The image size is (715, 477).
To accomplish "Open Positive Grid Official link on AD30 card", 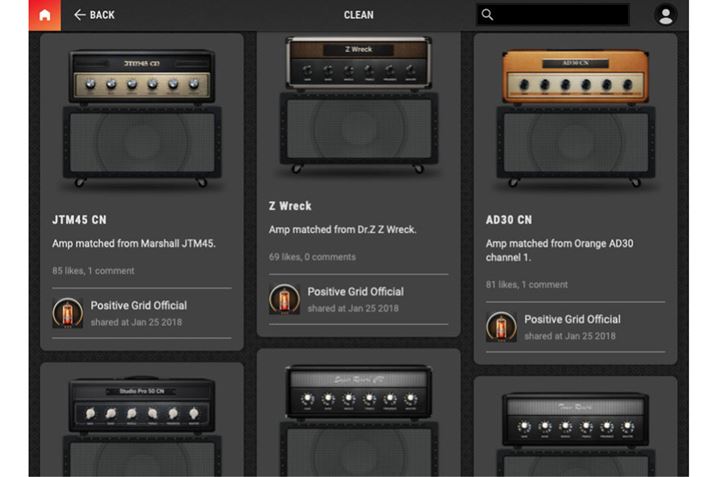I will 572,319.
